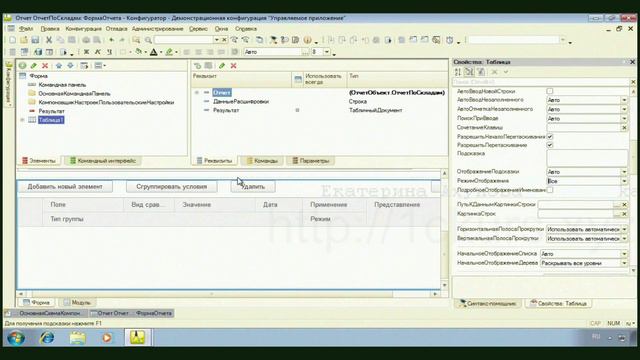Click the Удалить button

pyautogui.click(x=253, y=187)
